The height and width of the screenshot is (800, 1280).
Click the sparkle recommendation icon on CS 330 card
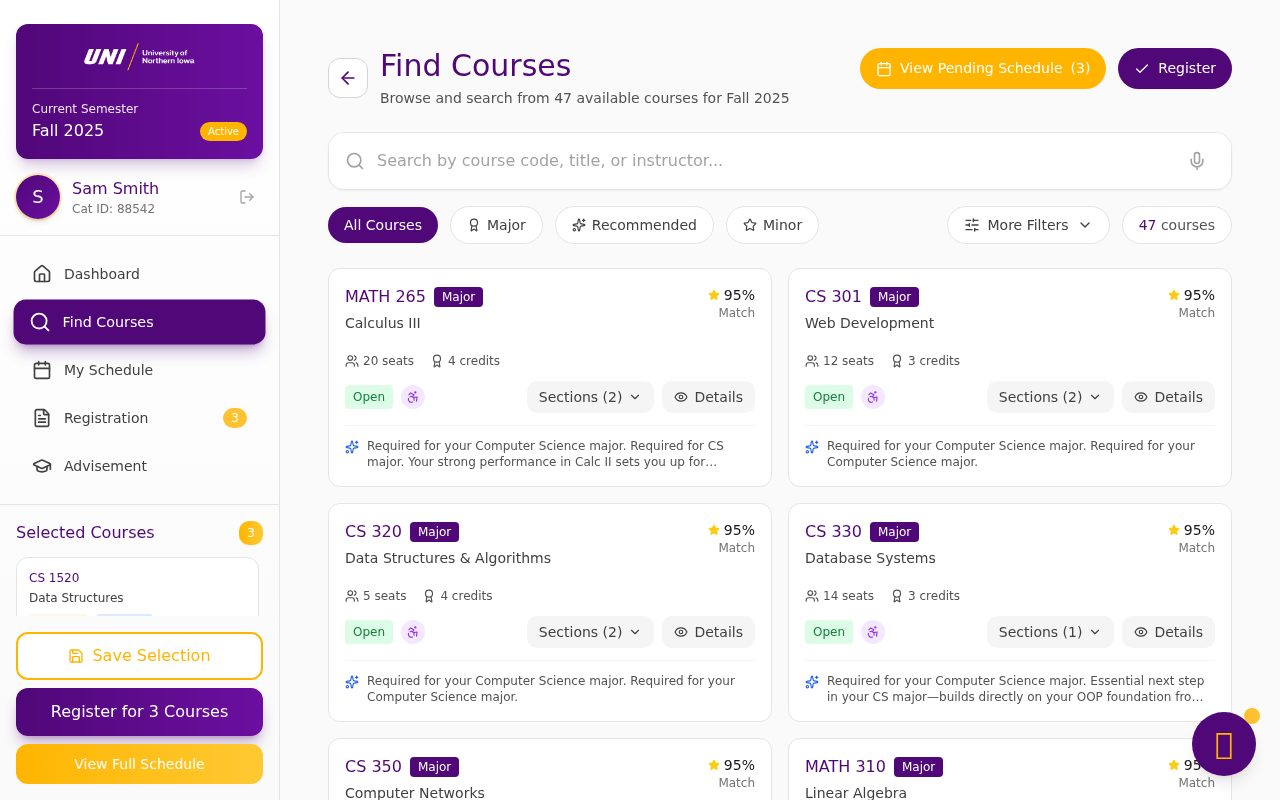point(812,682)
